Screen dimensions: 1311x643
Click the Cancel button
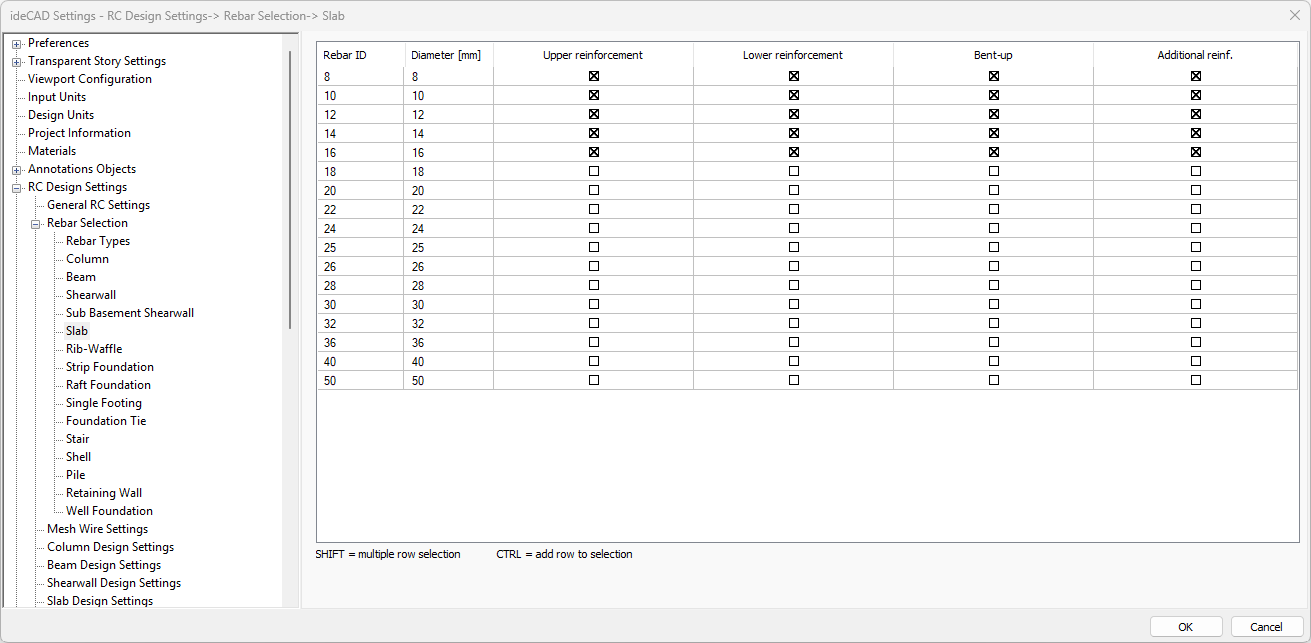(1267, 627)
